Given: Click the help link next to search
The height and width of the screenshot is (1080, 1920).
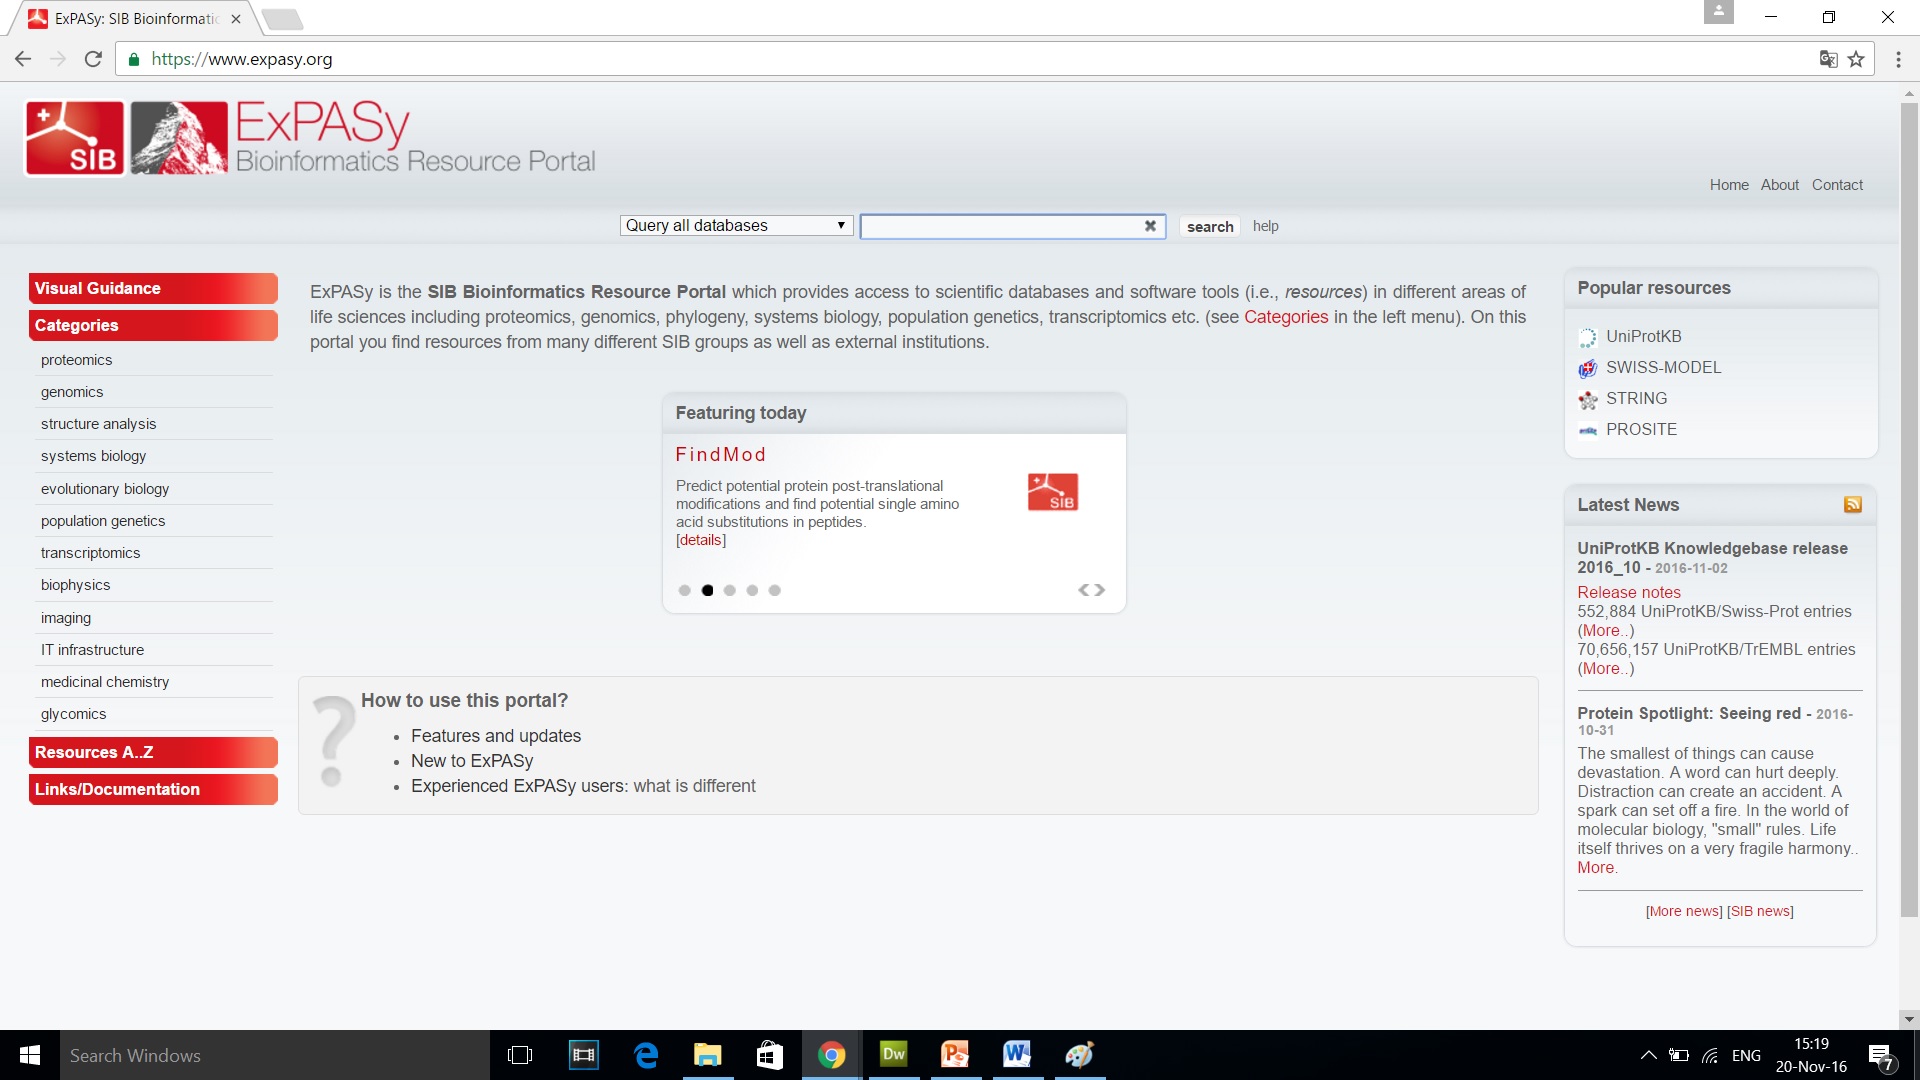Looking at the screenshot, I should pos(1266,226).
